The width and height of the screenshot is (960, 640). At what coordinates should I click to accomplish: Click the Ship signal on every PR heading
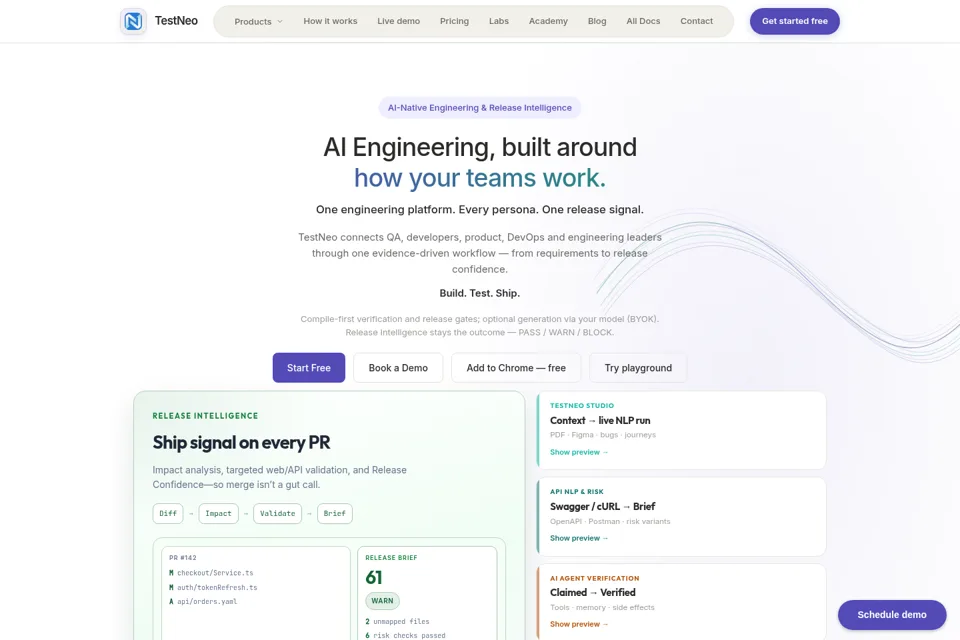tap(241, 442)
